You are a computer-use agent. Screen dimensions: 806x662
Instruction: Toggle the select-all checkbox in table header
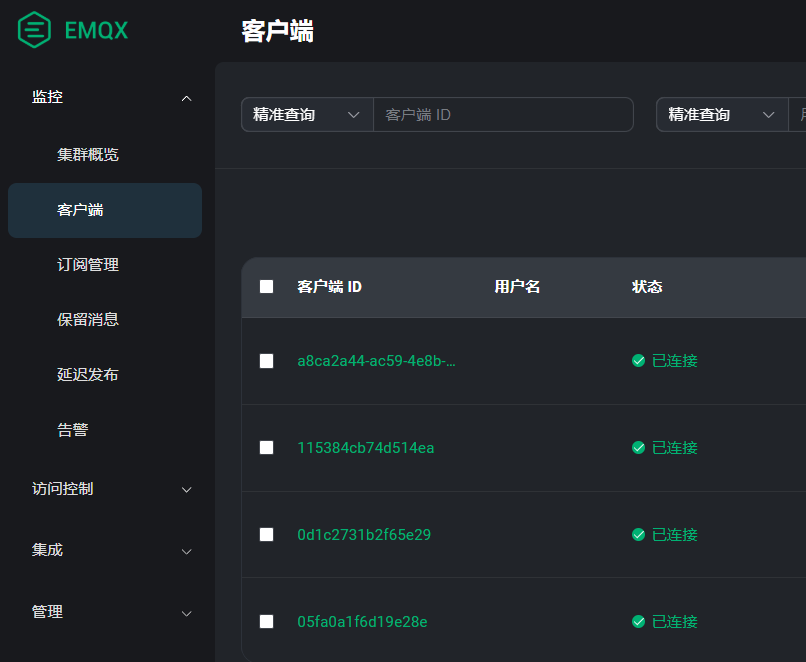pos(266,287)
